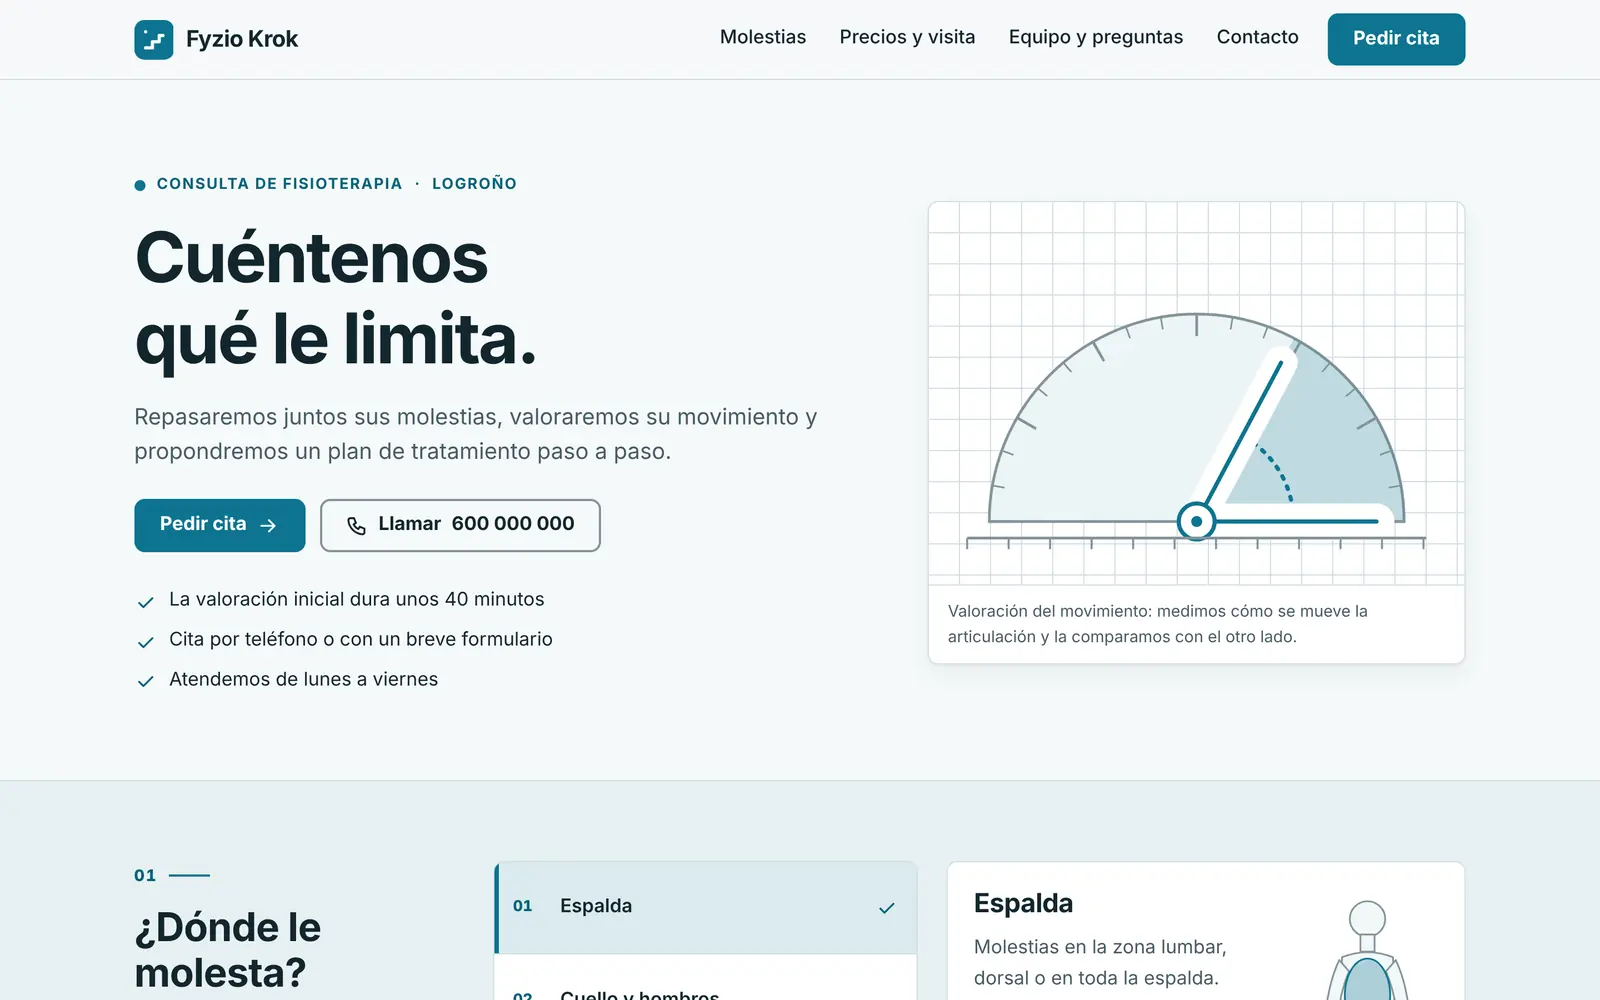Navigate to Equipo y preguntas
1600x1000 pixels.
coord(1096,37)
